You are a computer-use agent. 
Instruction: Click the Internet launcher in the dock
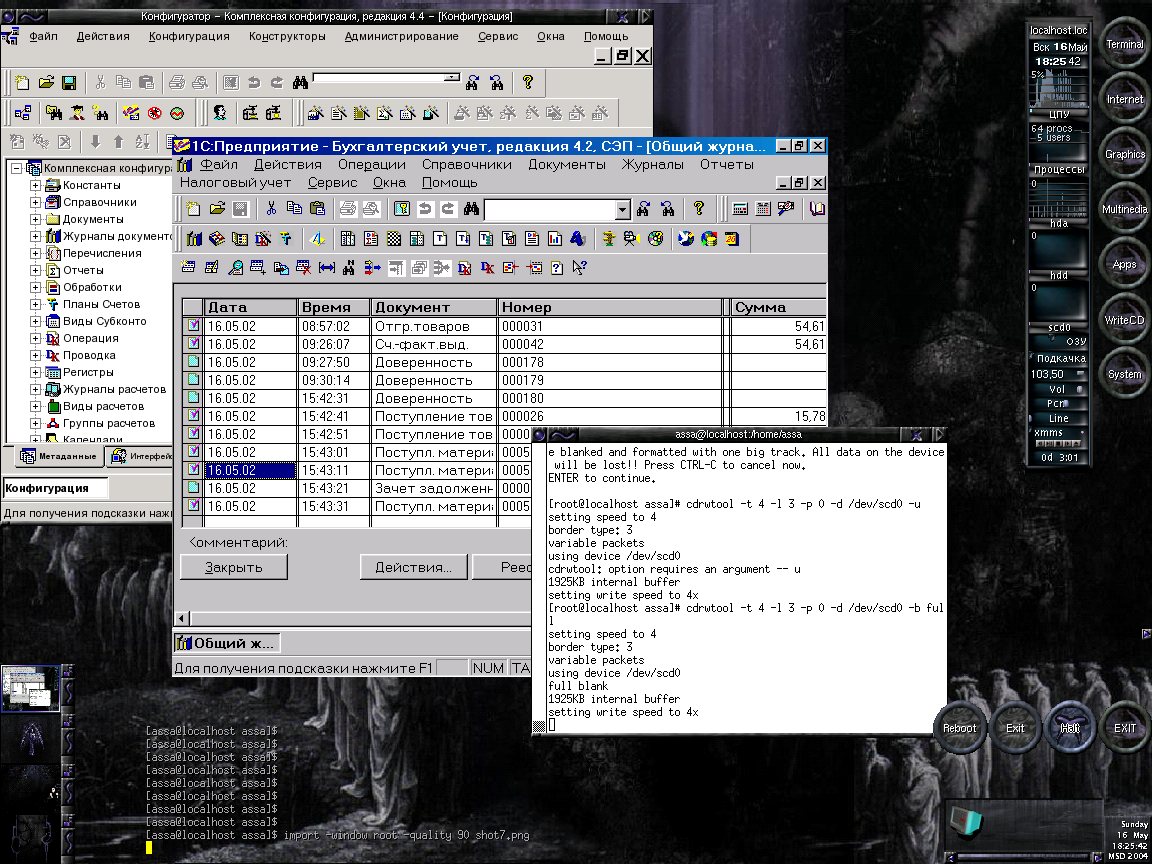[1125, 99]
